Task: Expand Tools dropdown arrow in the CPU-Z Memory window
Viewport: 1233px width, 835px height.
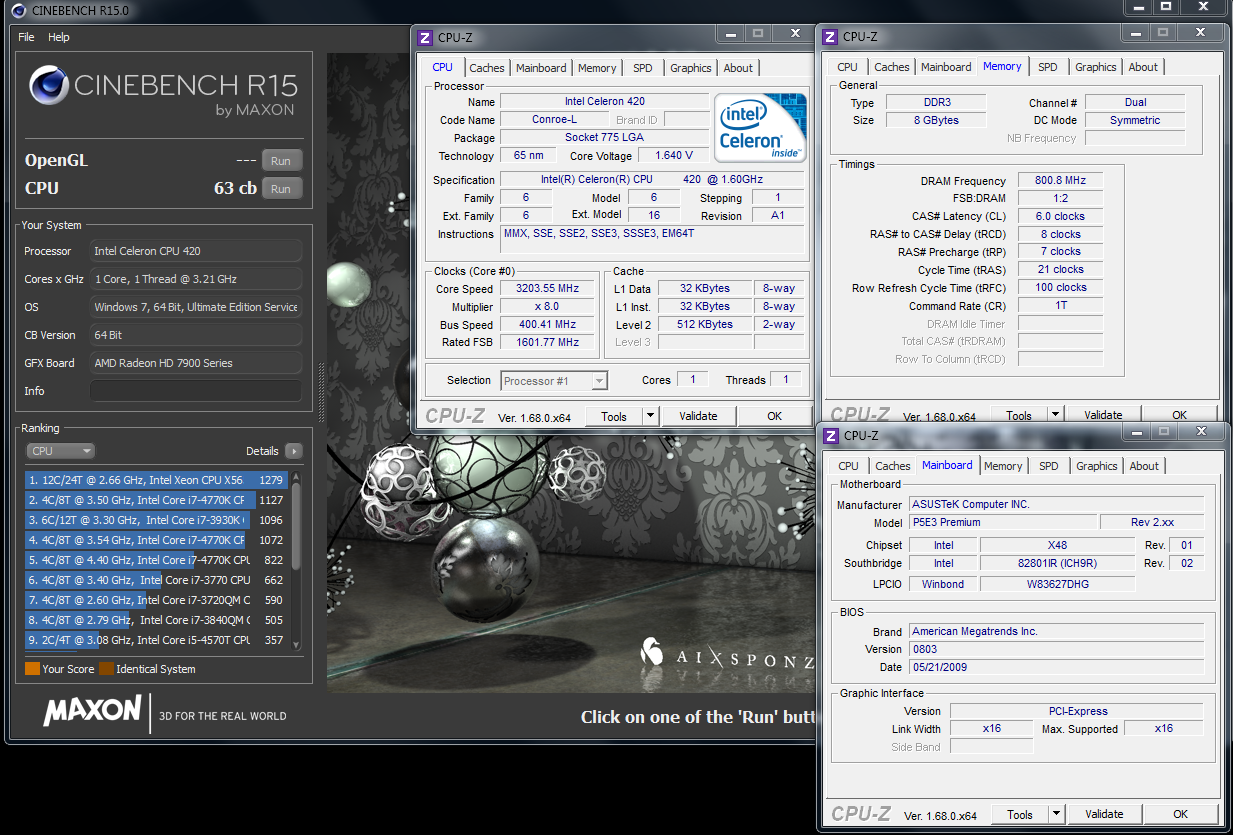Action: click(x=1055, y=415)
